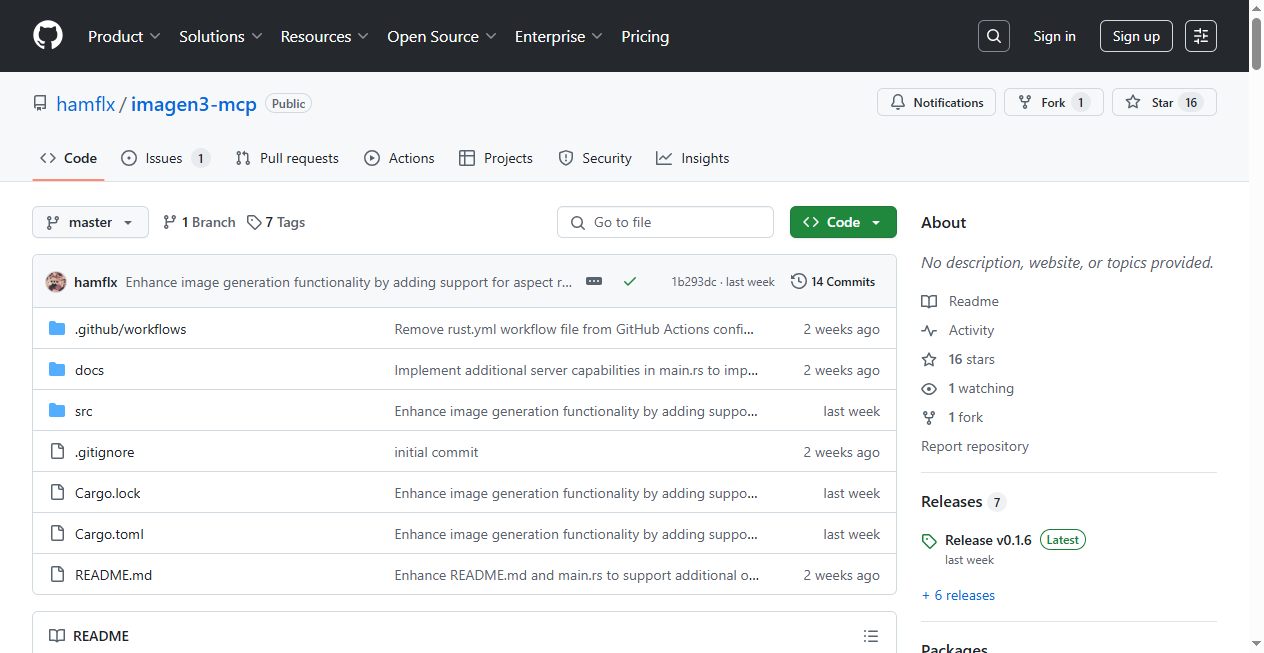View the 7 Tags link
Image resolution: width=1264 pixels, height=653 pixels.
pos(276,222)
